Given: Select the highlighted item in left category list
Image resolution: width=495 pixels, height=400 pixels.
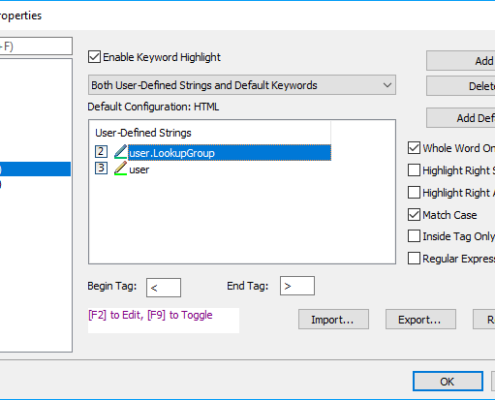Looking at the screenshot, I should [x=35, y=169].
